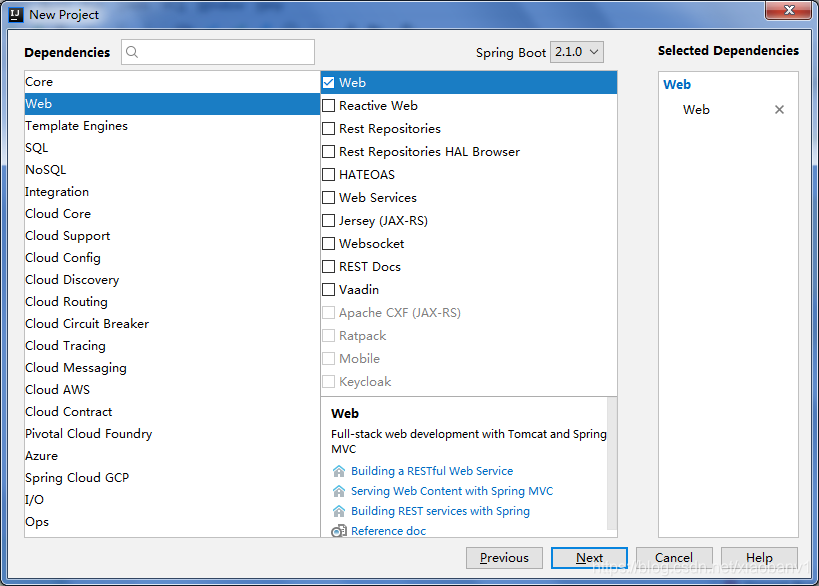Check the Rest Repositories option
Viewport: 819px width, 586px height.
(329, 128)
